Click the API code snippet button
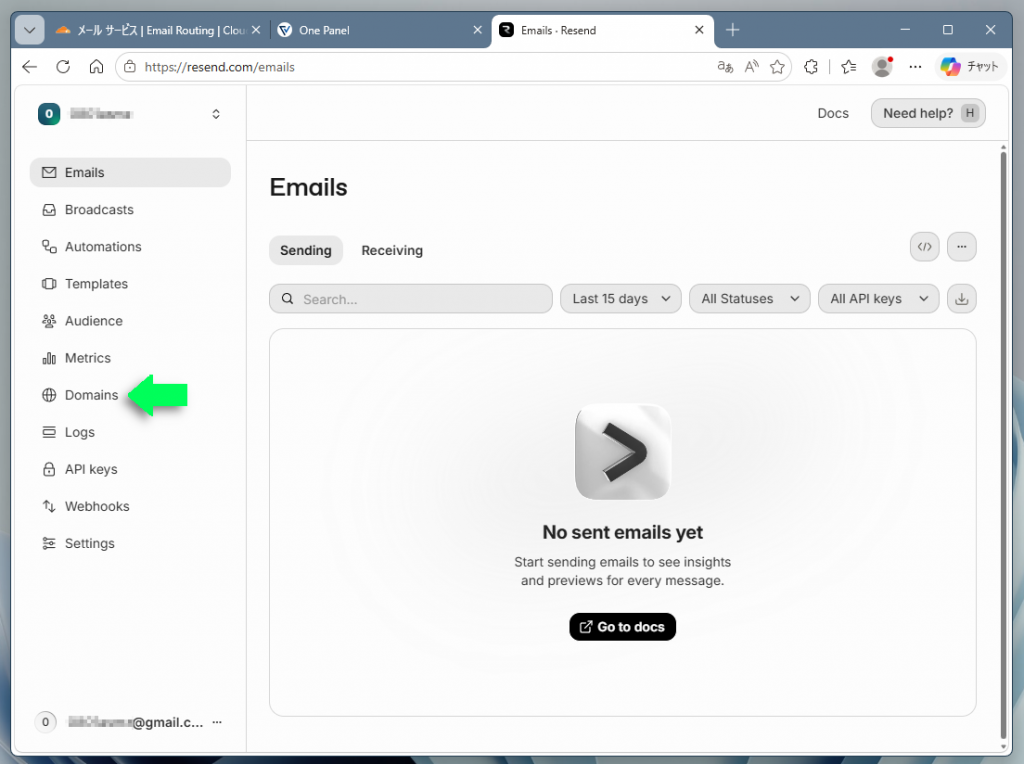Viewport: 1024px width, 764px height. click(924, 247)
